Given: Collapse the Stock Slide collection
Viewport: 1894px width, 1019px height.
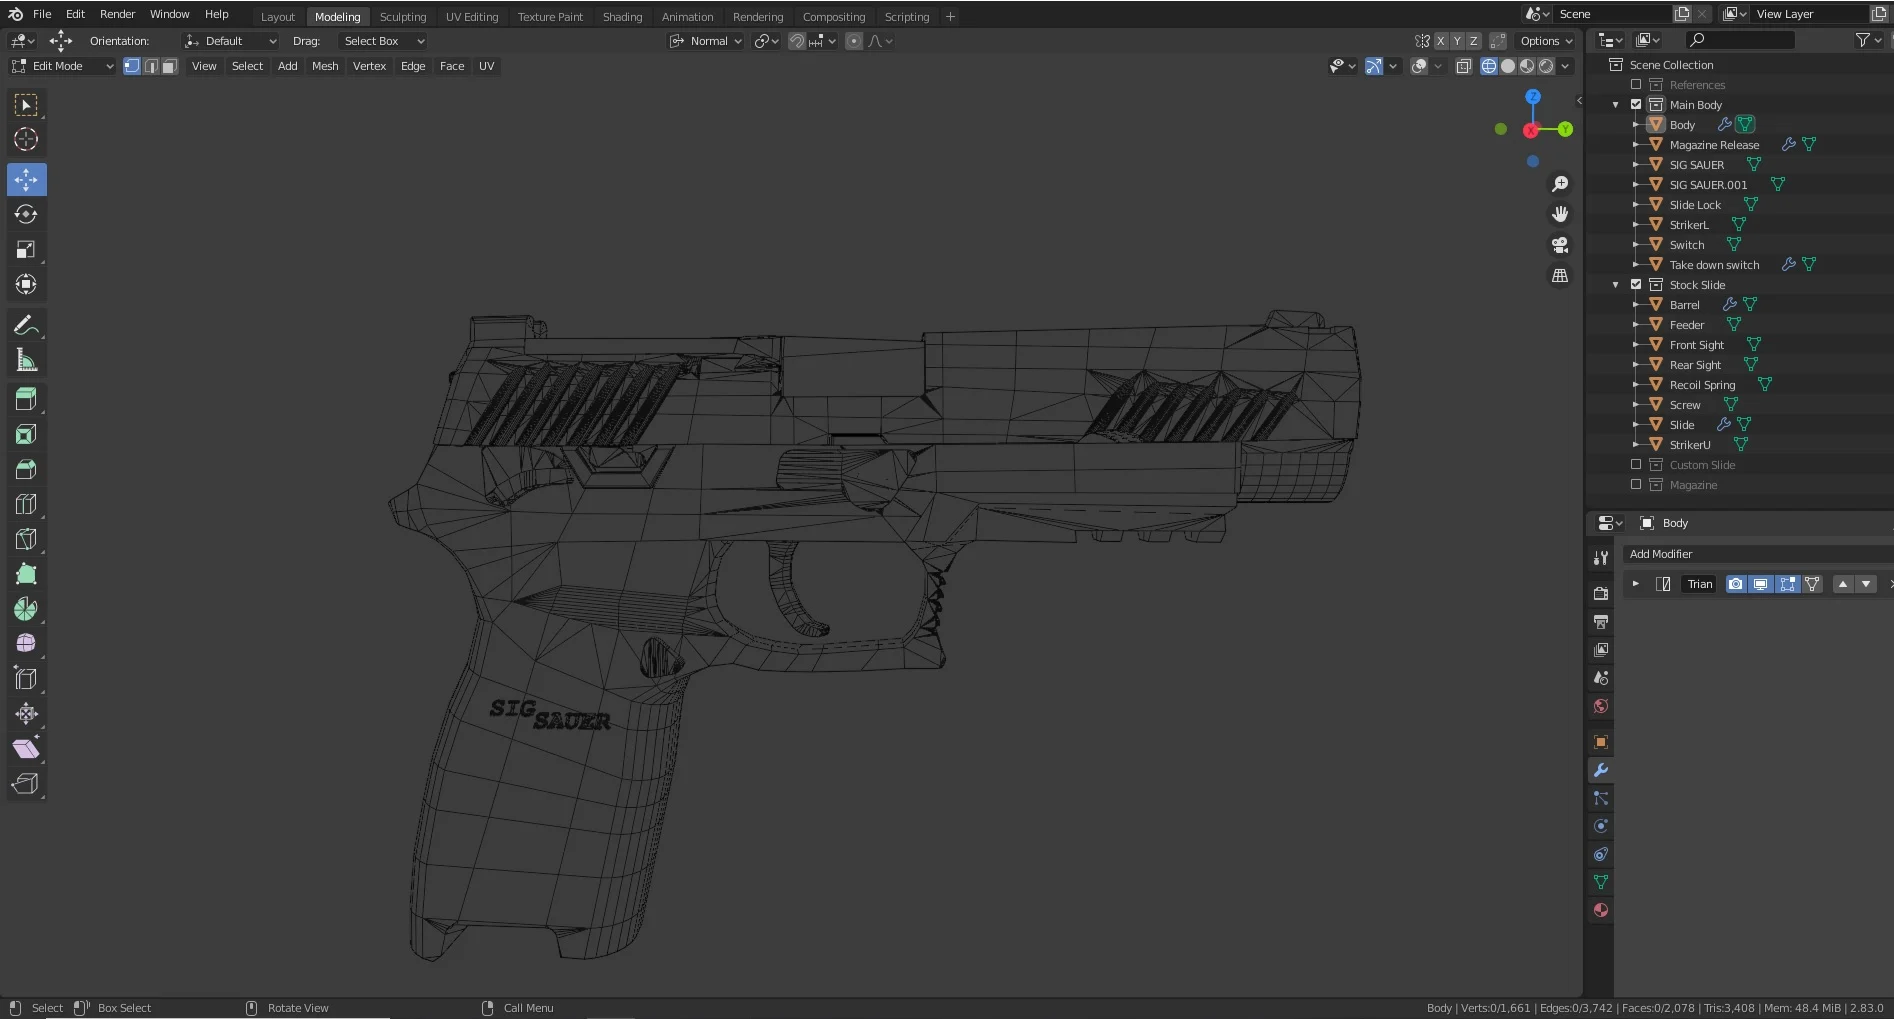Looking at the screenshot, I should click(x=1615, y=285).
